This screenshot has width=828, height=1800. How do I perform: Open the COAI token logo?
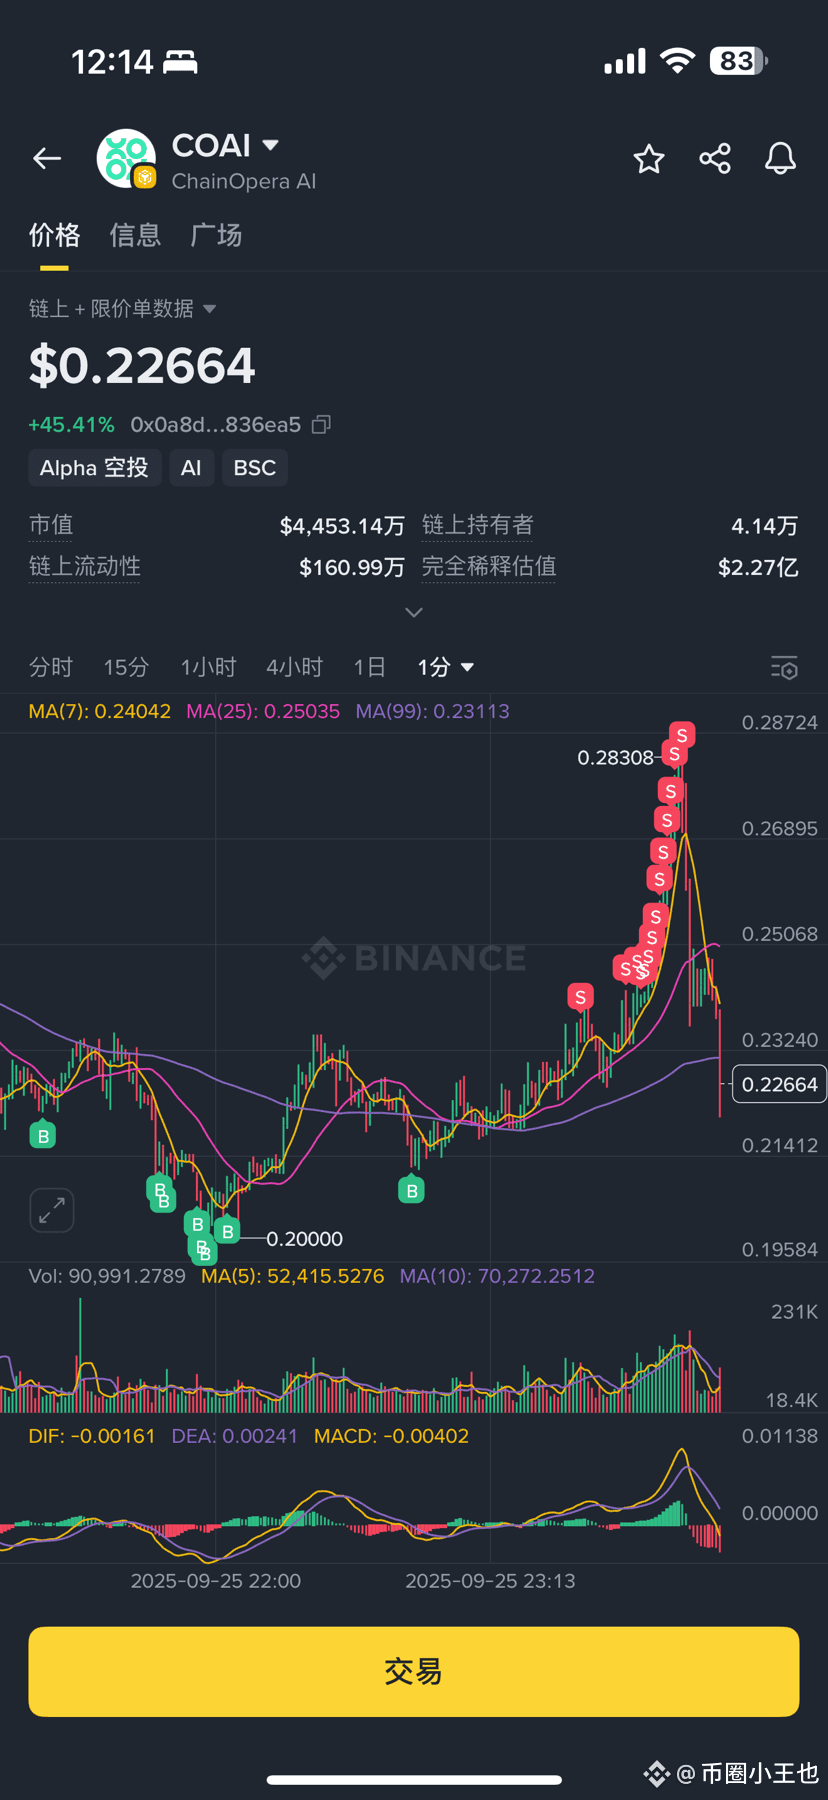(126, 158)
